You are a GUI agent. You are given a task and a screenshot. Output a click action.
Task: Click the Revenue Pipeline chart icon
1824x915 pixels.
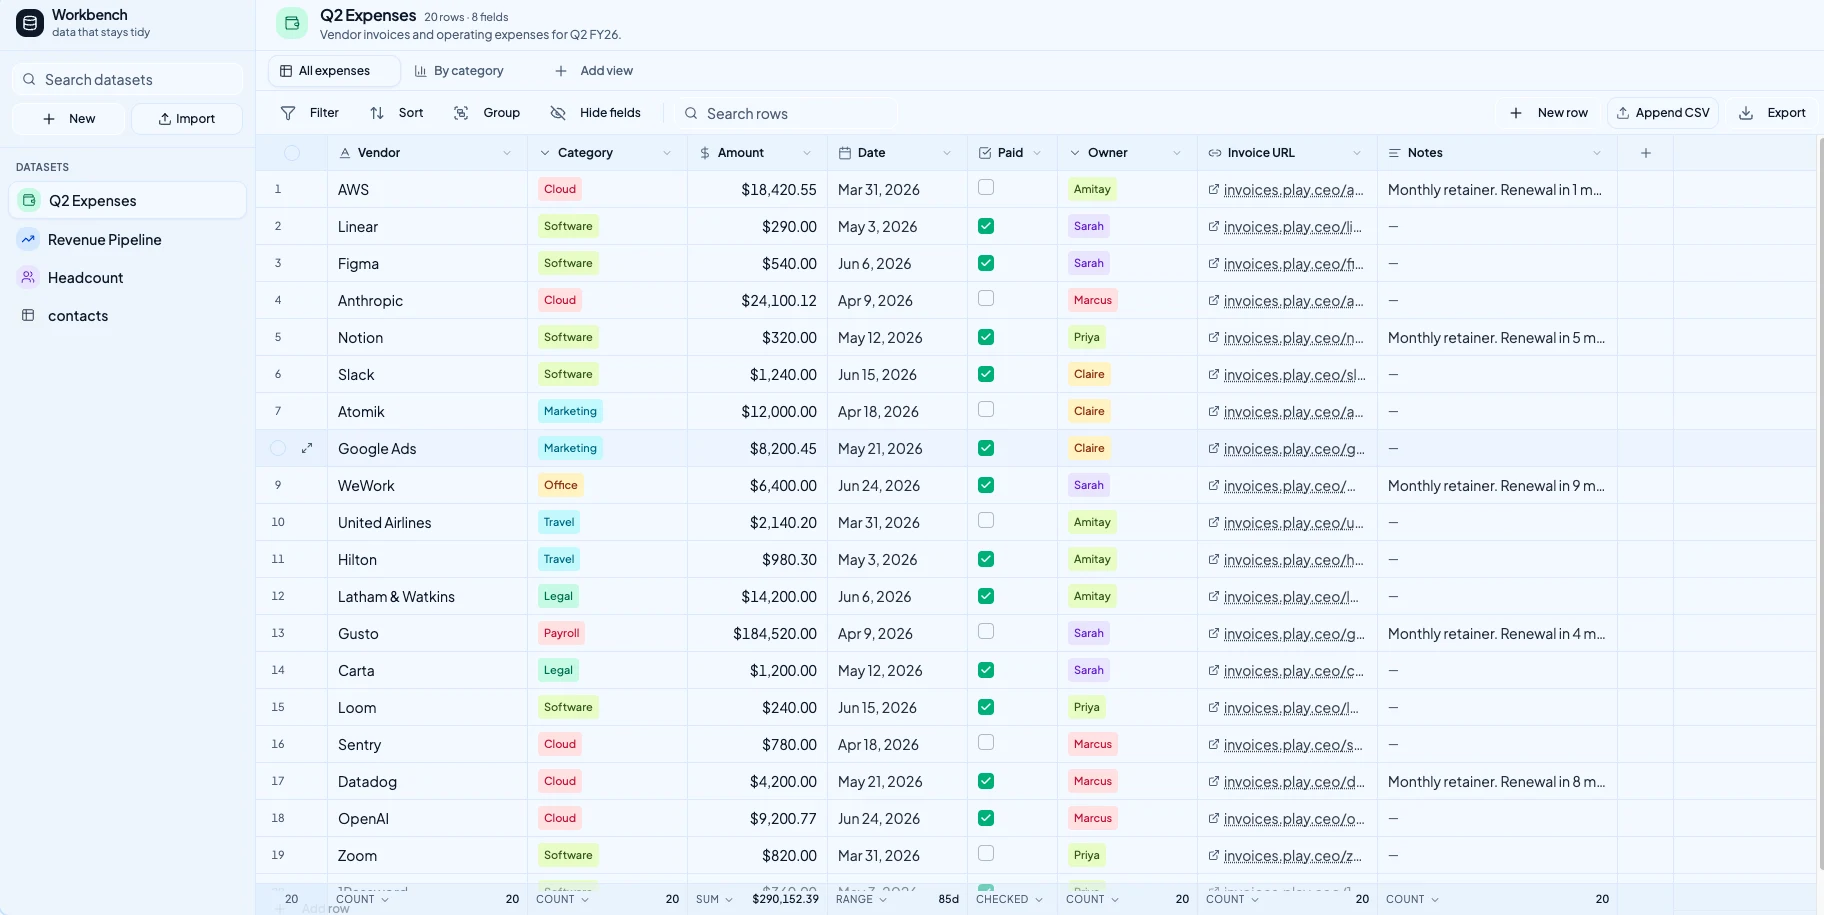(x=28, y=239)
